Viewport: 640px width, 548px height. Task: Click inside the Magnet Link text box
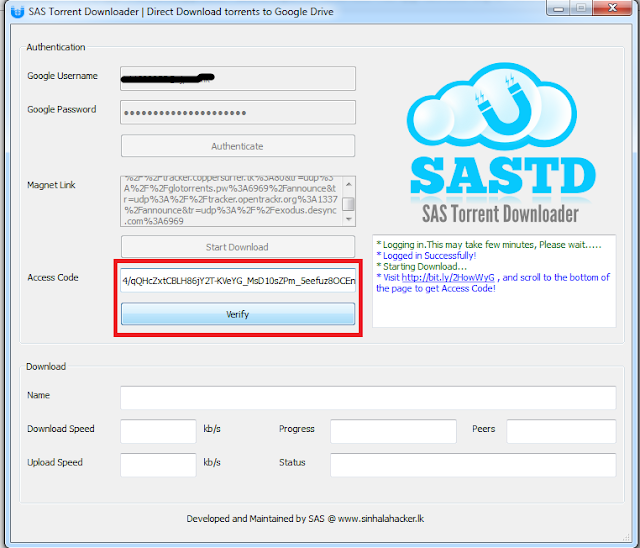(x=230, y=202)
